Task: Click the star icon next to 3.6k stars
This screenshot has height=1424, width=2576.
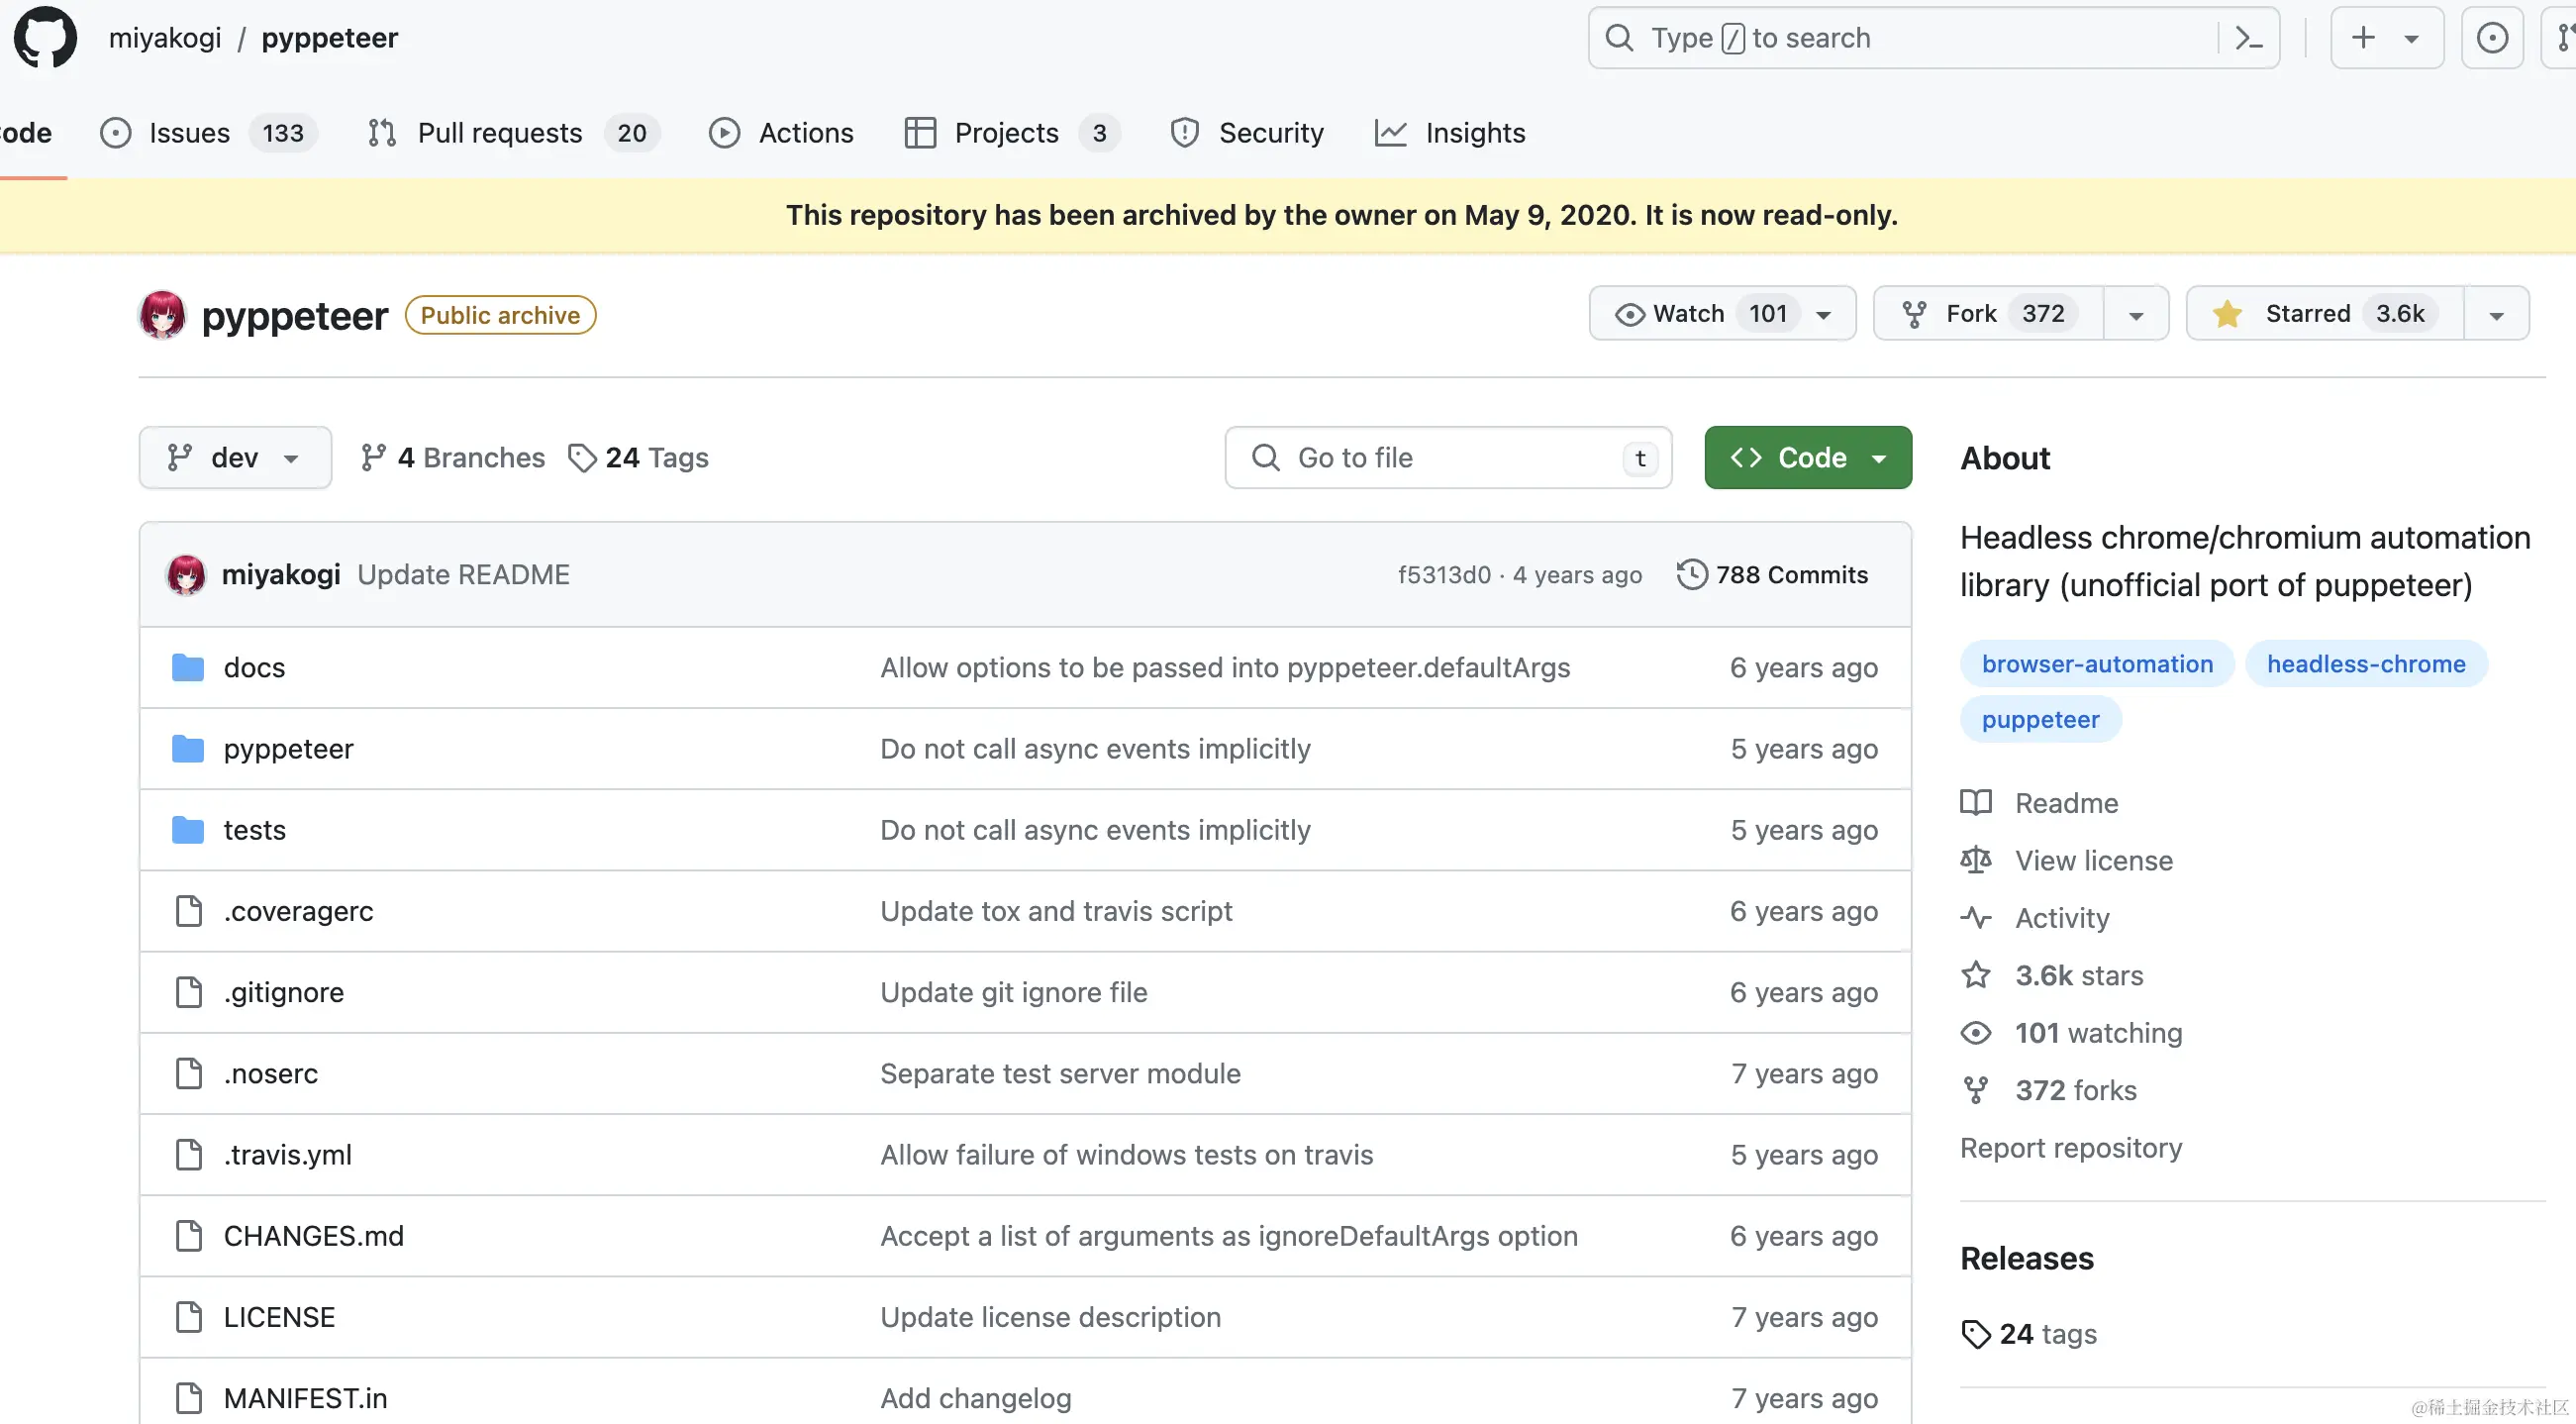Action: 1976,975
